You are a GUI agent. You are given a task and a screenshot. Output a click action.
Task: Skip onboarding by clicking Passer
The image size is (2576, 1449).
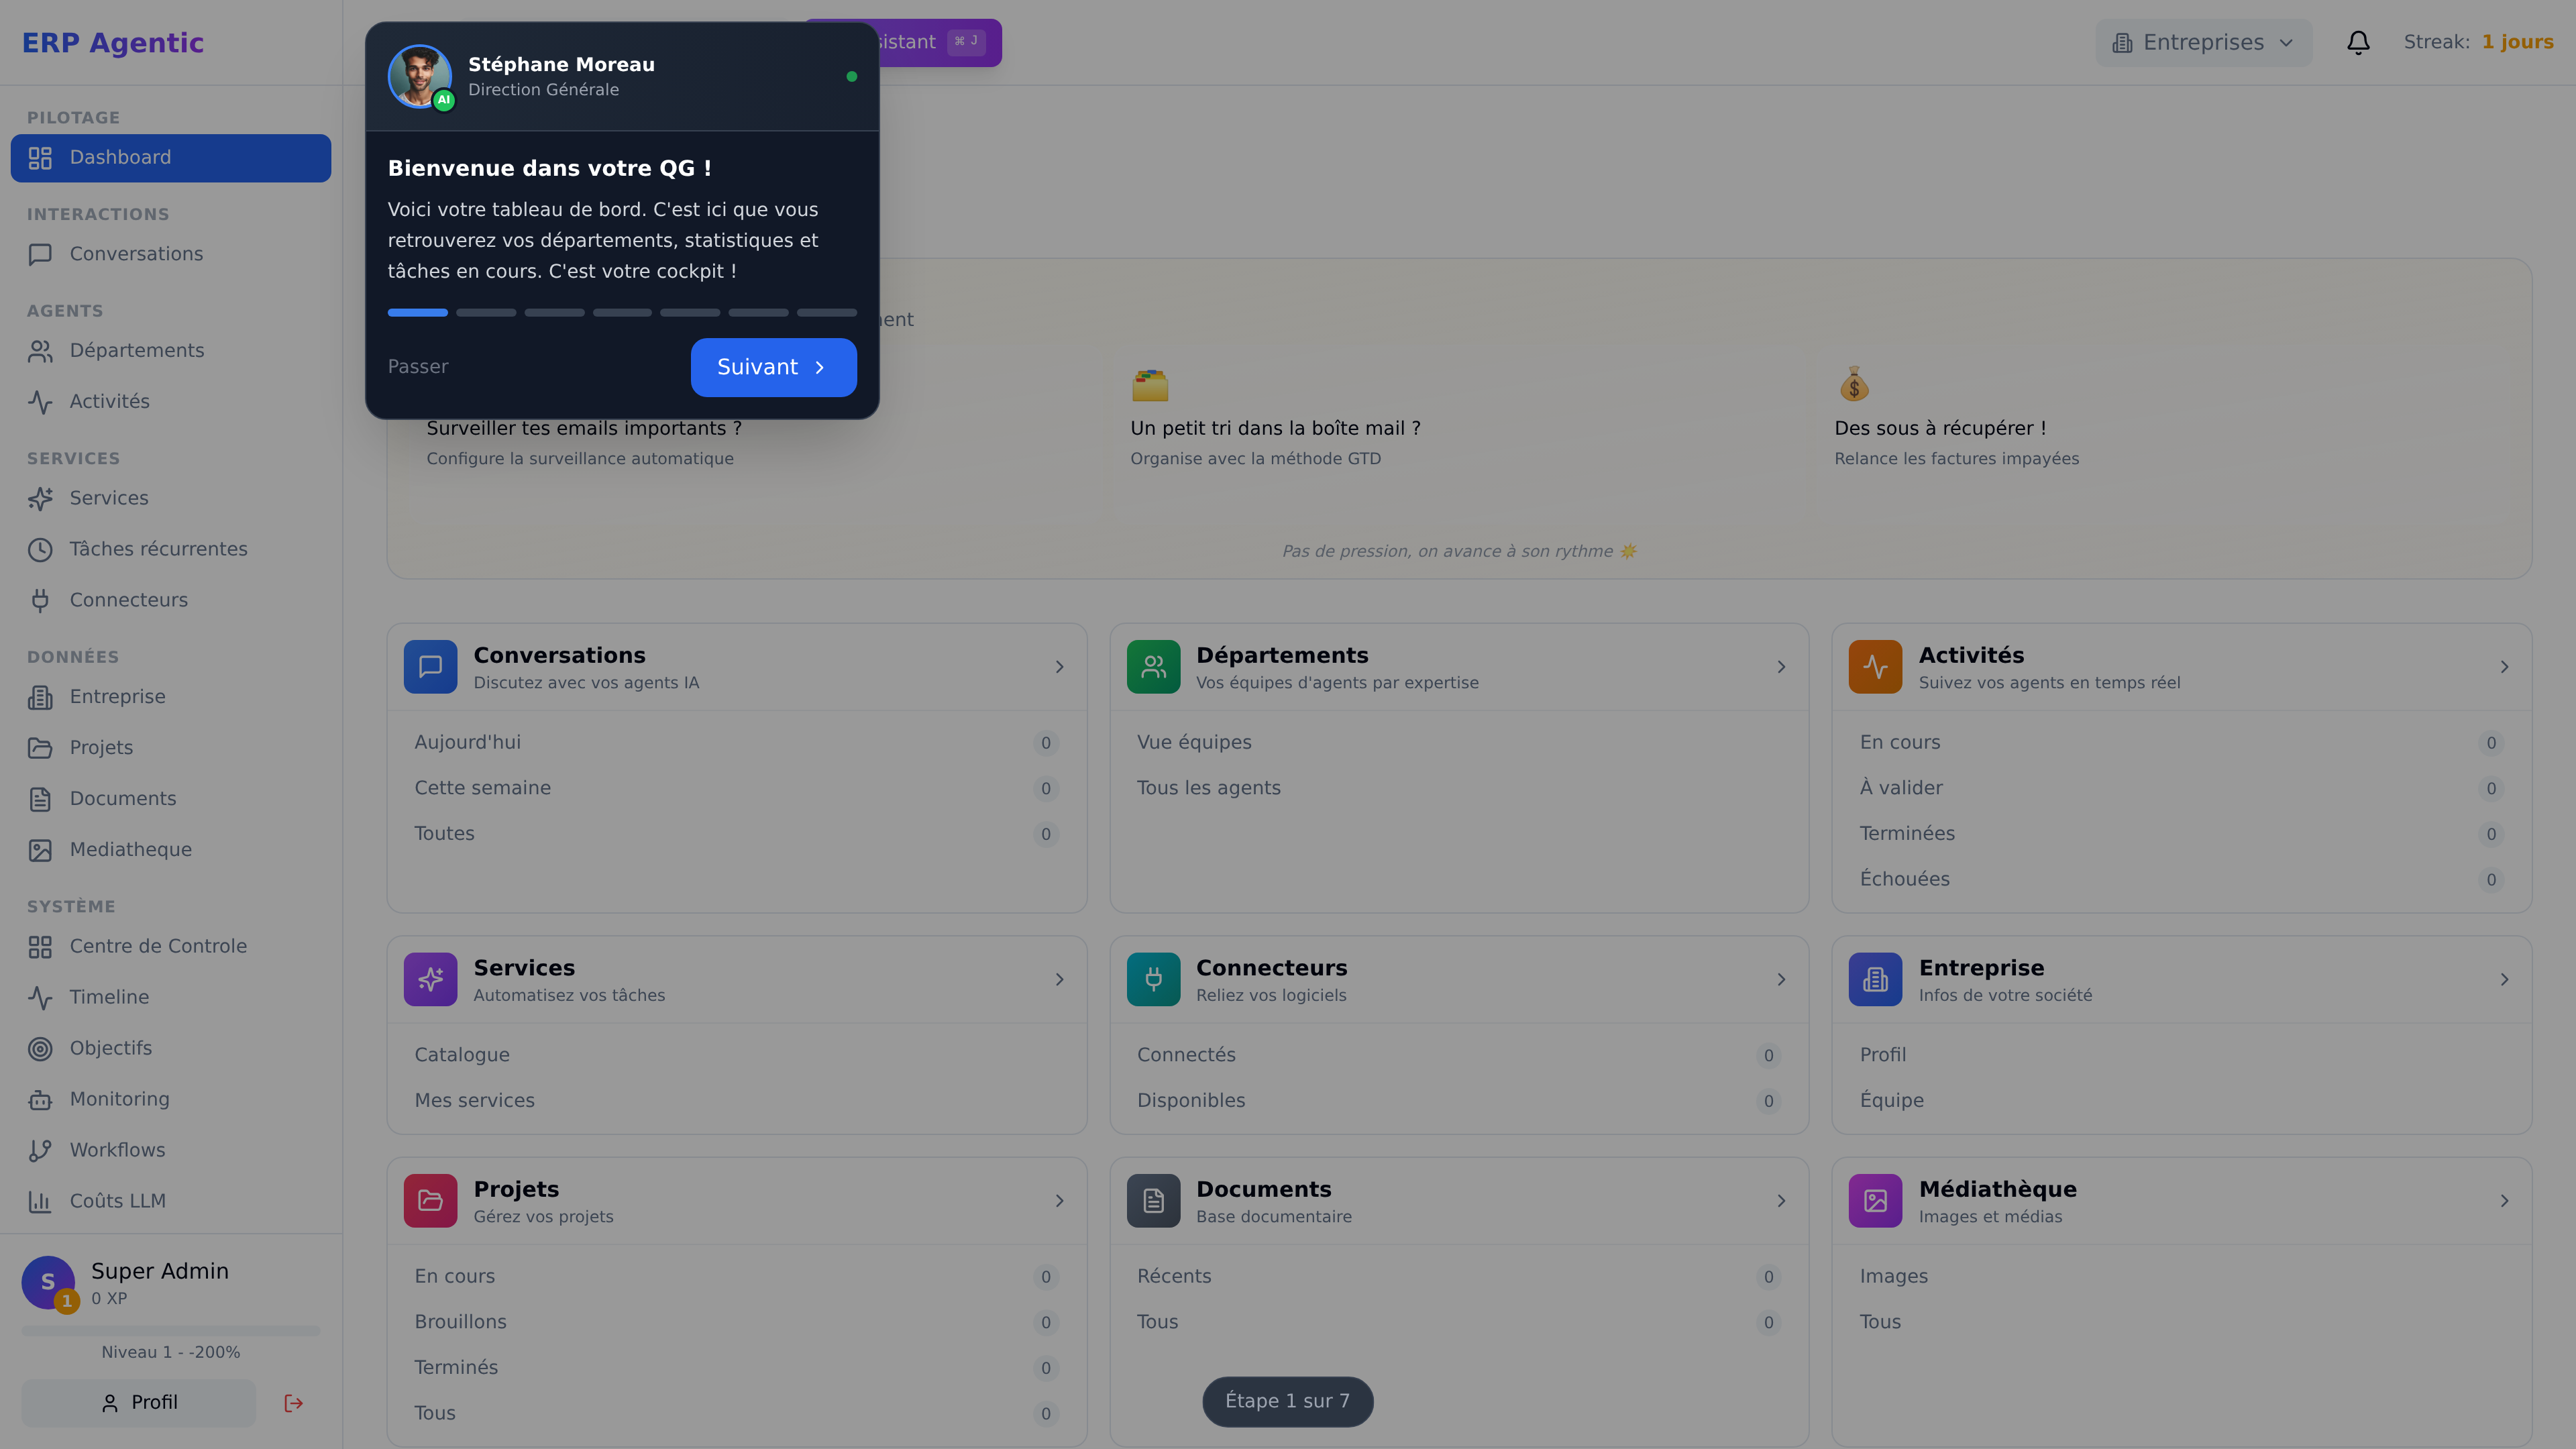pyautogui.click(x=417, y=367)
